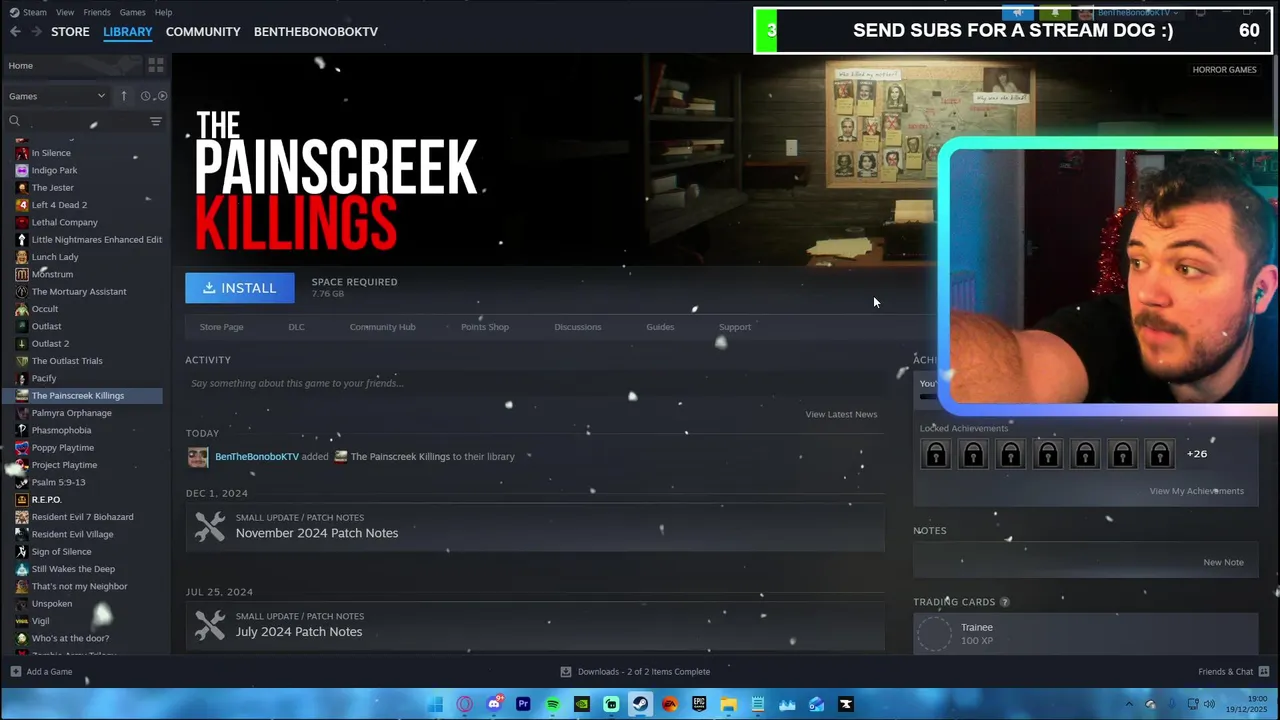Screen dimensions: 1280x720
Task: Select The Outlast Trials
Action: point(67,361)
